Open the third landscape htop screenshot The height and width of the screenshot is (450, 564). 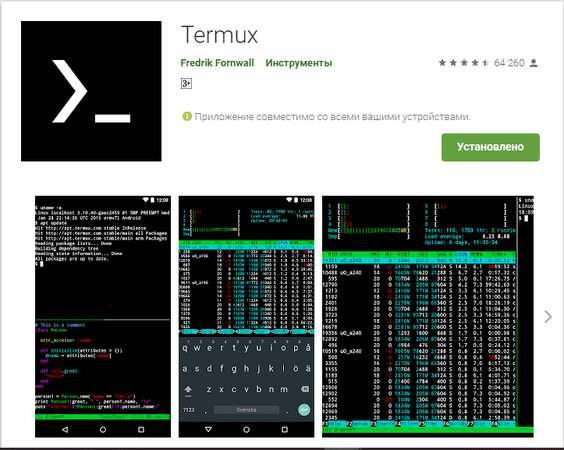coord(428,317)
